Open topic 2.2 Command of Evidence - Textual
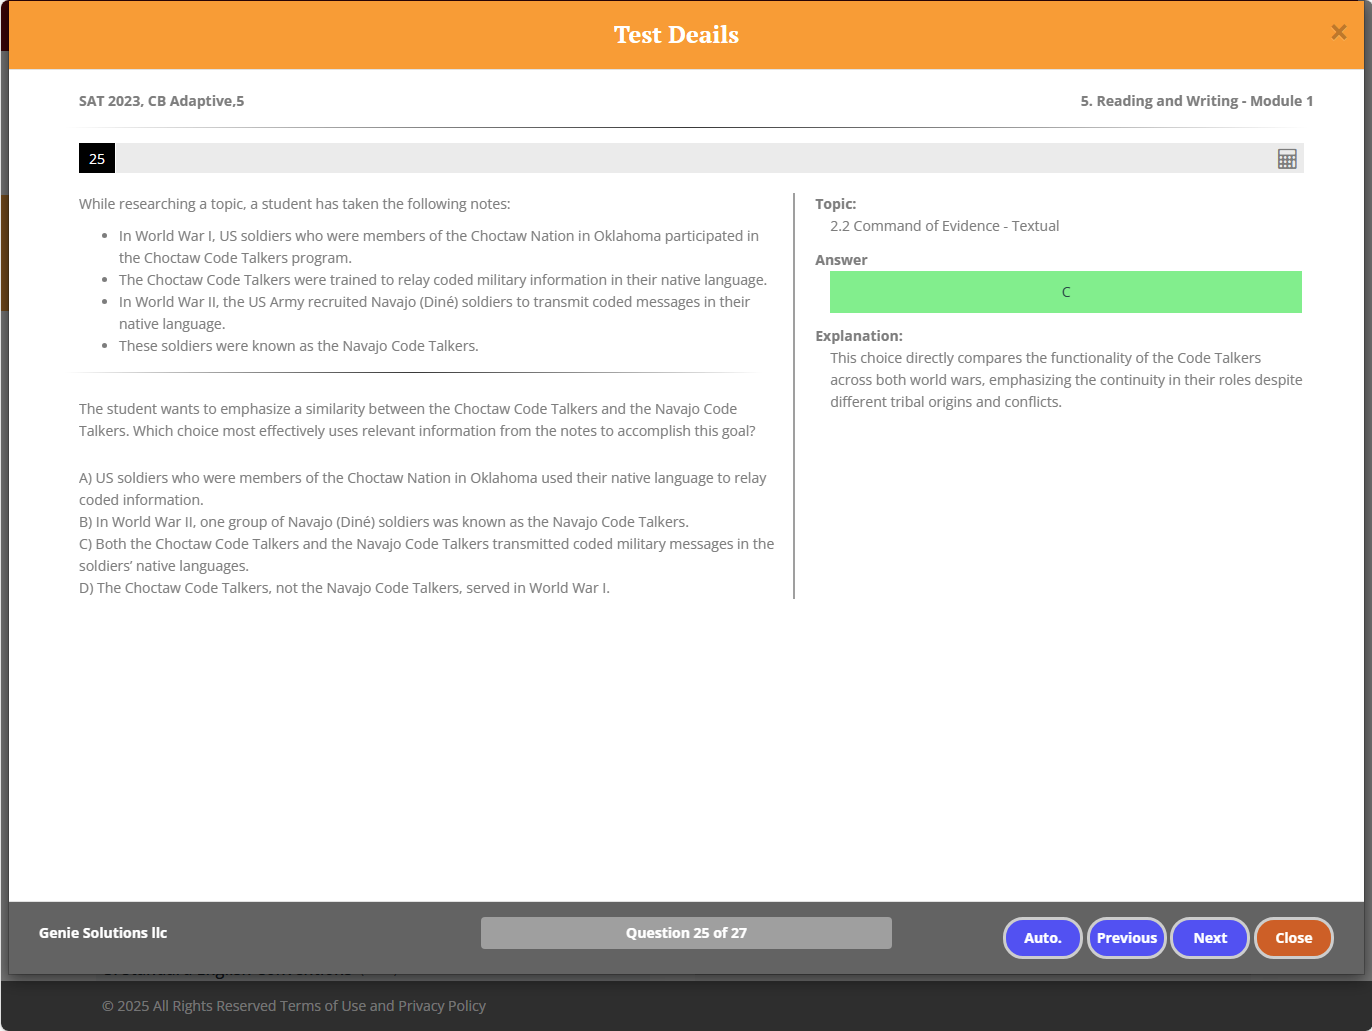This screenshot has height=1031, width=1372. tap(945, 225)
